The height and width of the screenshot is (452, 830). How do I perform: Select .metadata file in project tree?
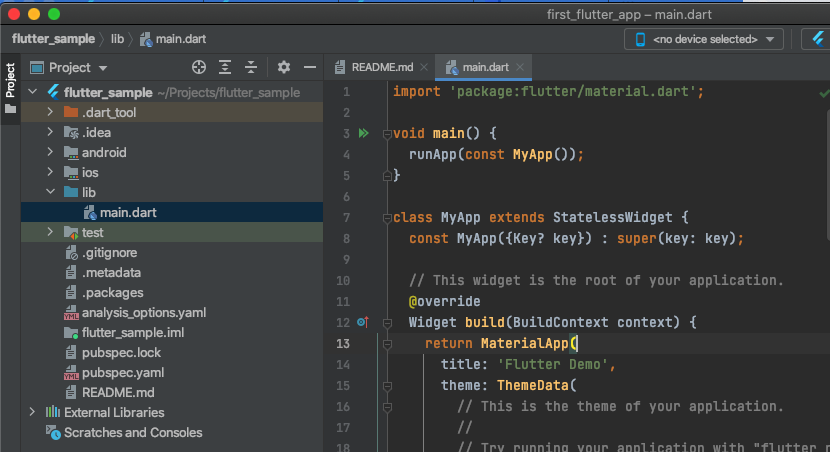pyautogui.click(x=172, y=273)
